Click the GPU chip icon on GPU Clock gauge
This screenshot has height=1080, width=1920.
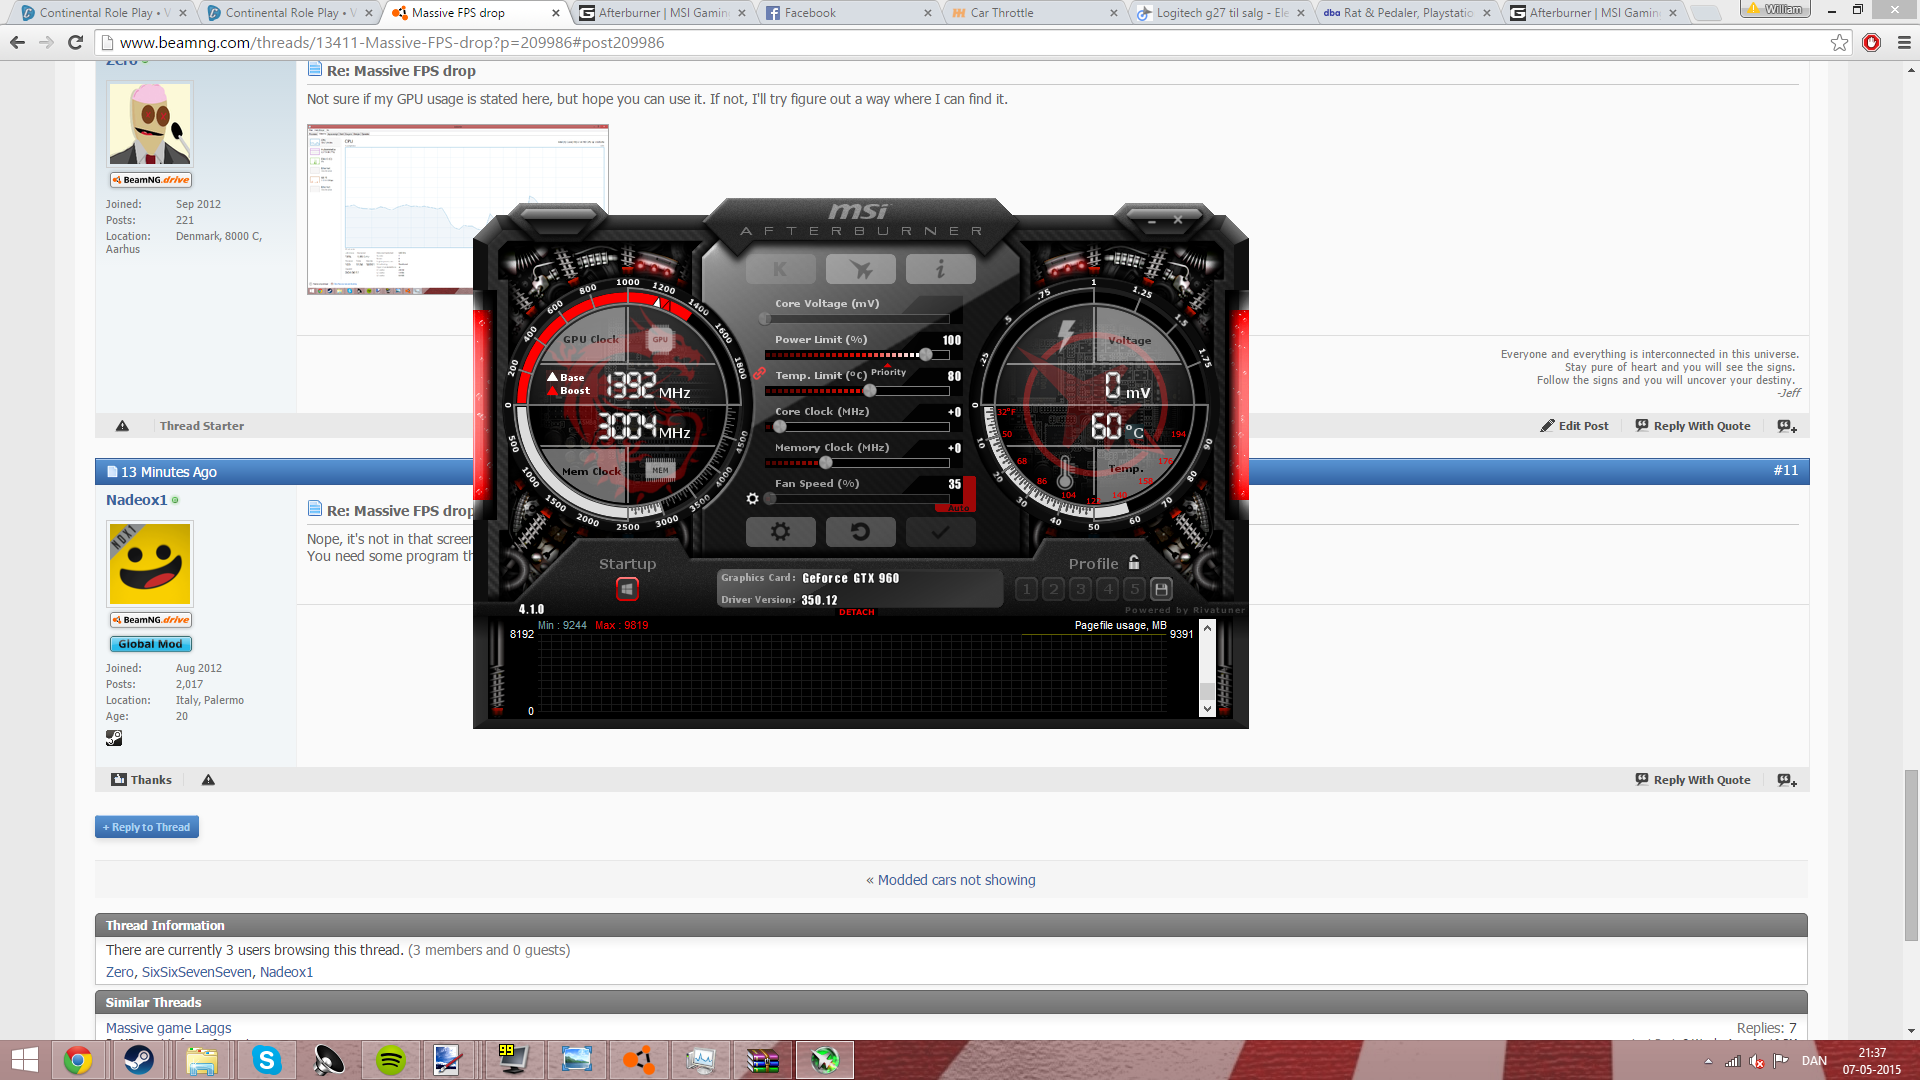coord(660,340)
